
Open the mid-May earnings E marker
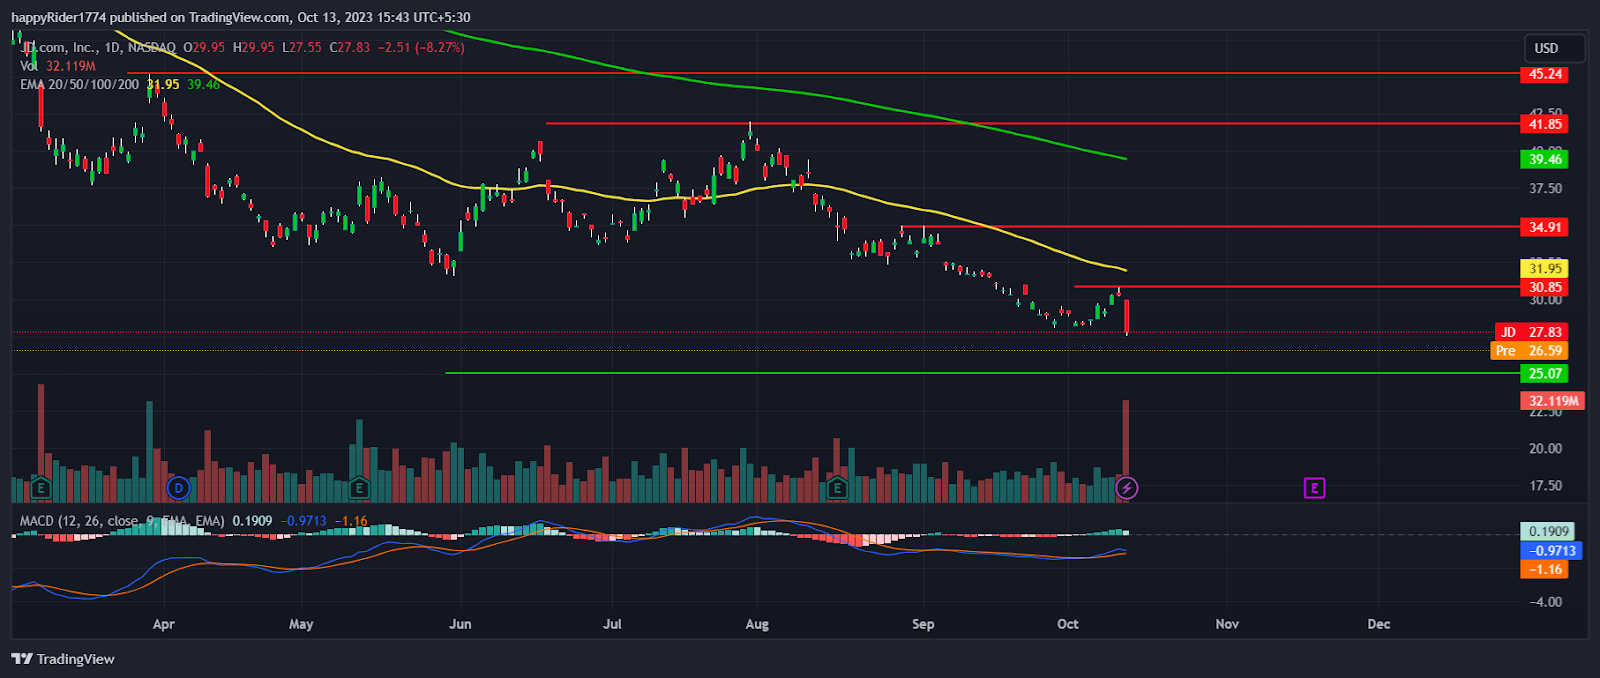coord(359,488)
